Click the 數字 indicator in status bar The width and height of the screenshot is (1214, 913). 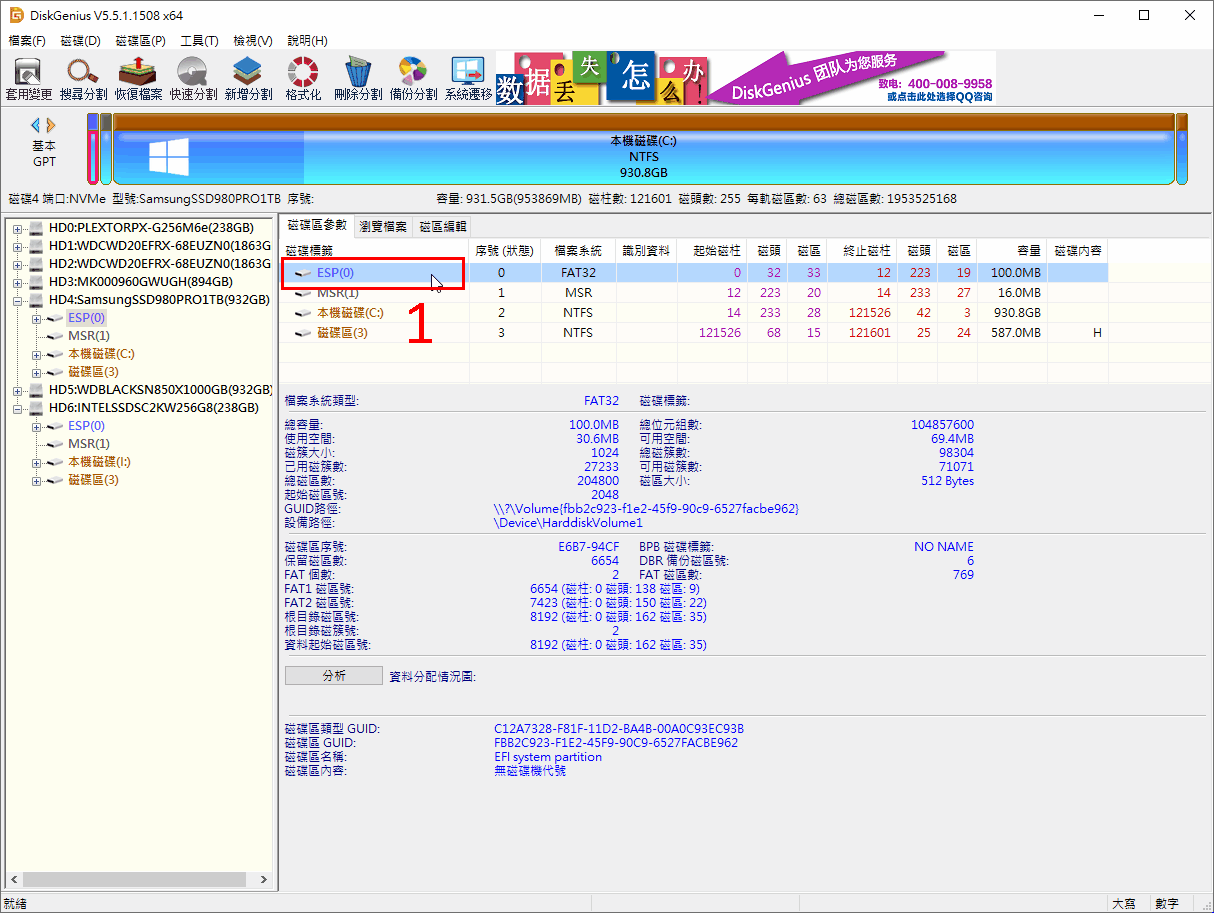[x=1167, y=903]
